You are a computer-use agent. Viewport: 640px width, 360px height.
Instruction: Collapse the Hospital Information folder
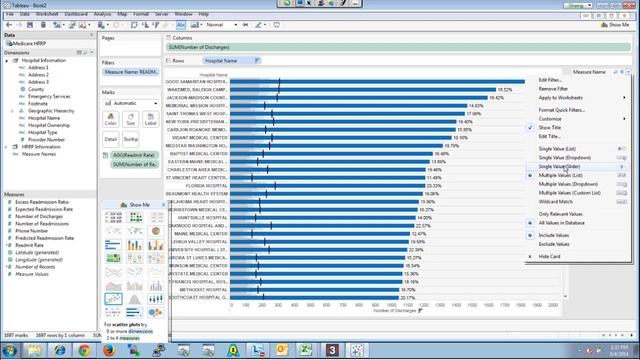(x=6, y=60)
